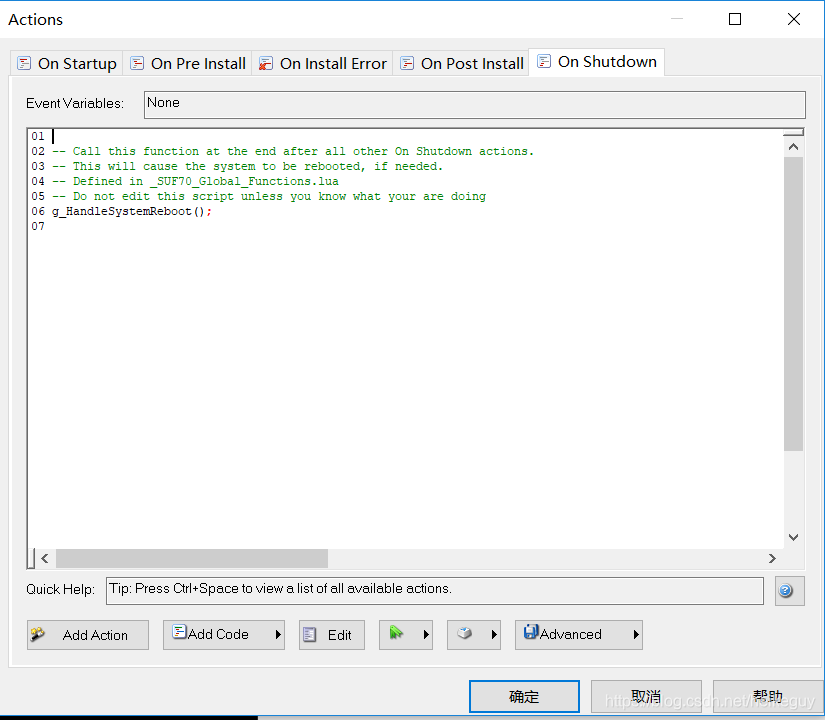Click the Add Code button
The width and height of the screenshot is (825, 720).
[224, 635]
